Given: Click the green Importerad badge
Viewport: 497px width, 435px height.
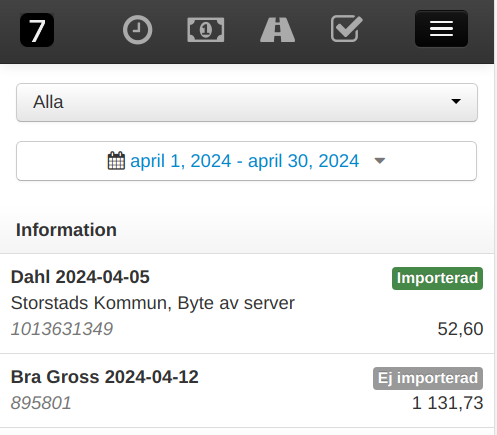Looking at the screenshot, I should pos(437,278).
